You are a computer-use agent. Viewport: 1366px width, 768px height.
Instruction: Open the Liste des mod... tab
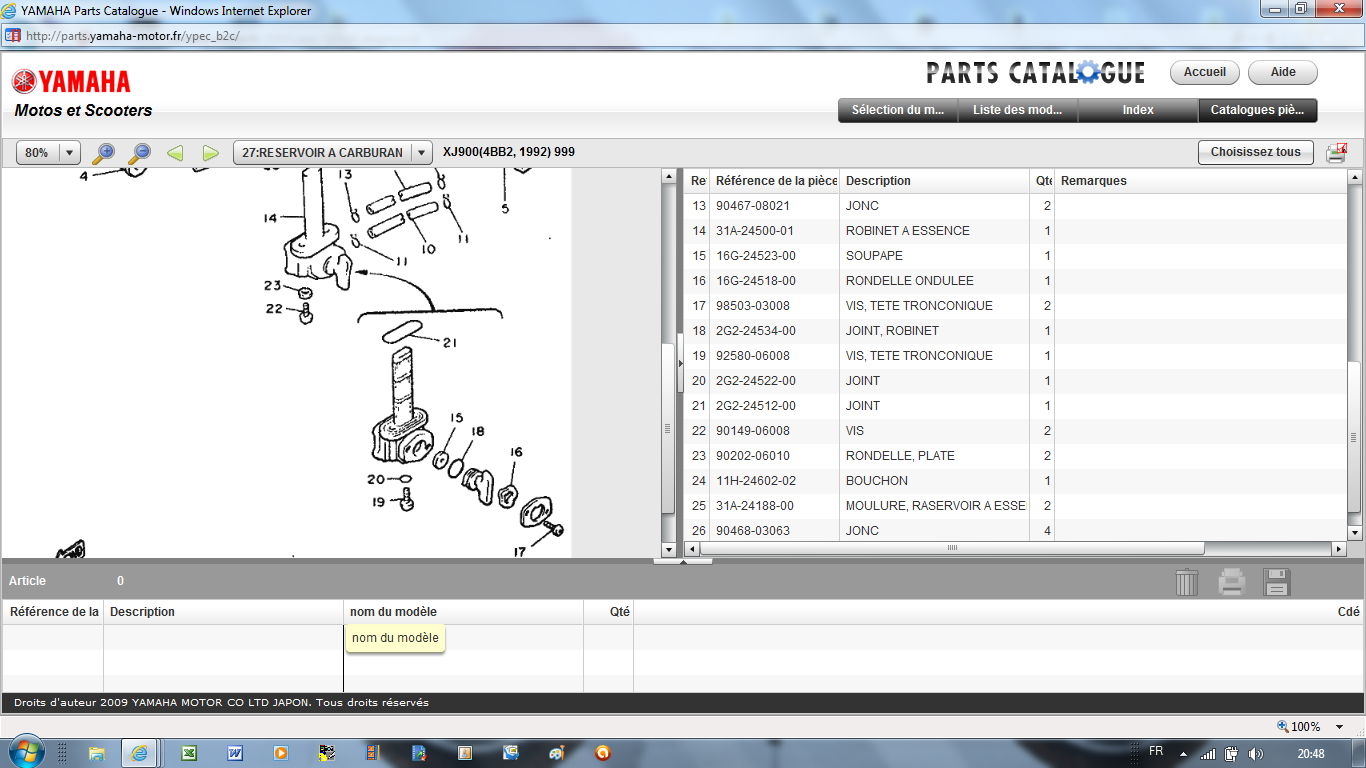pos(1018,110)
